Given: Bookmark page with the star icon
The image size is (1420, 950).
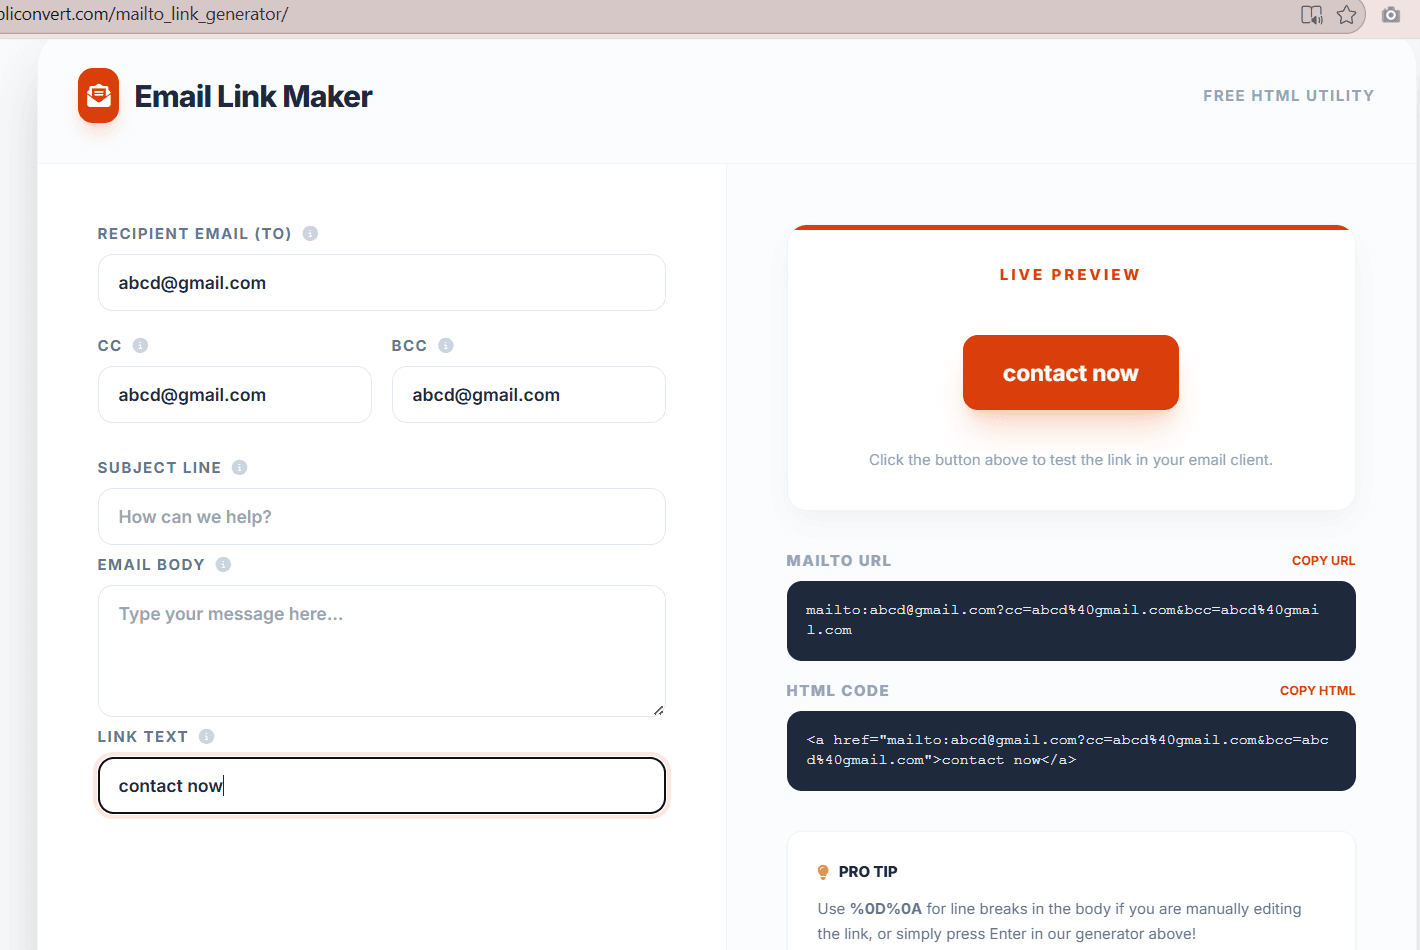Looking at the screenshot, I should click(x=1347, y=15).
